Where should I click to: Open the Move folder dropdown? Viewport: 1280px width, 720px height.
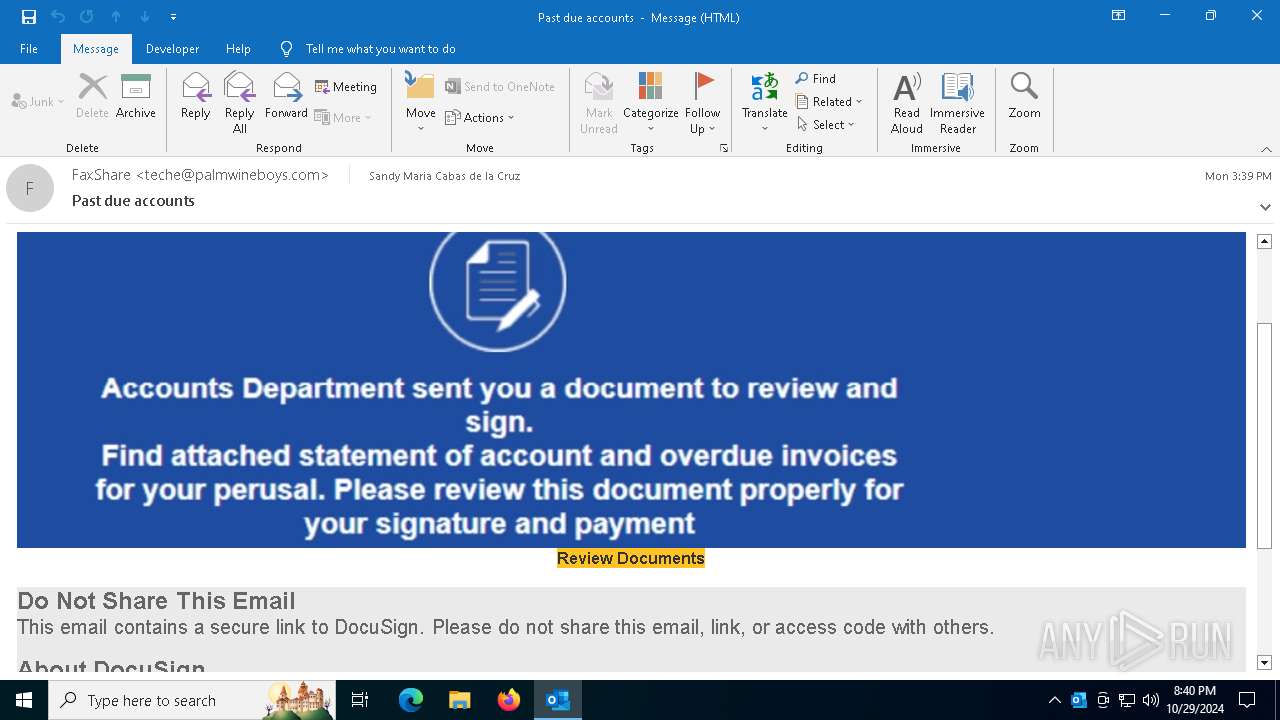click(x=421, y=103)
